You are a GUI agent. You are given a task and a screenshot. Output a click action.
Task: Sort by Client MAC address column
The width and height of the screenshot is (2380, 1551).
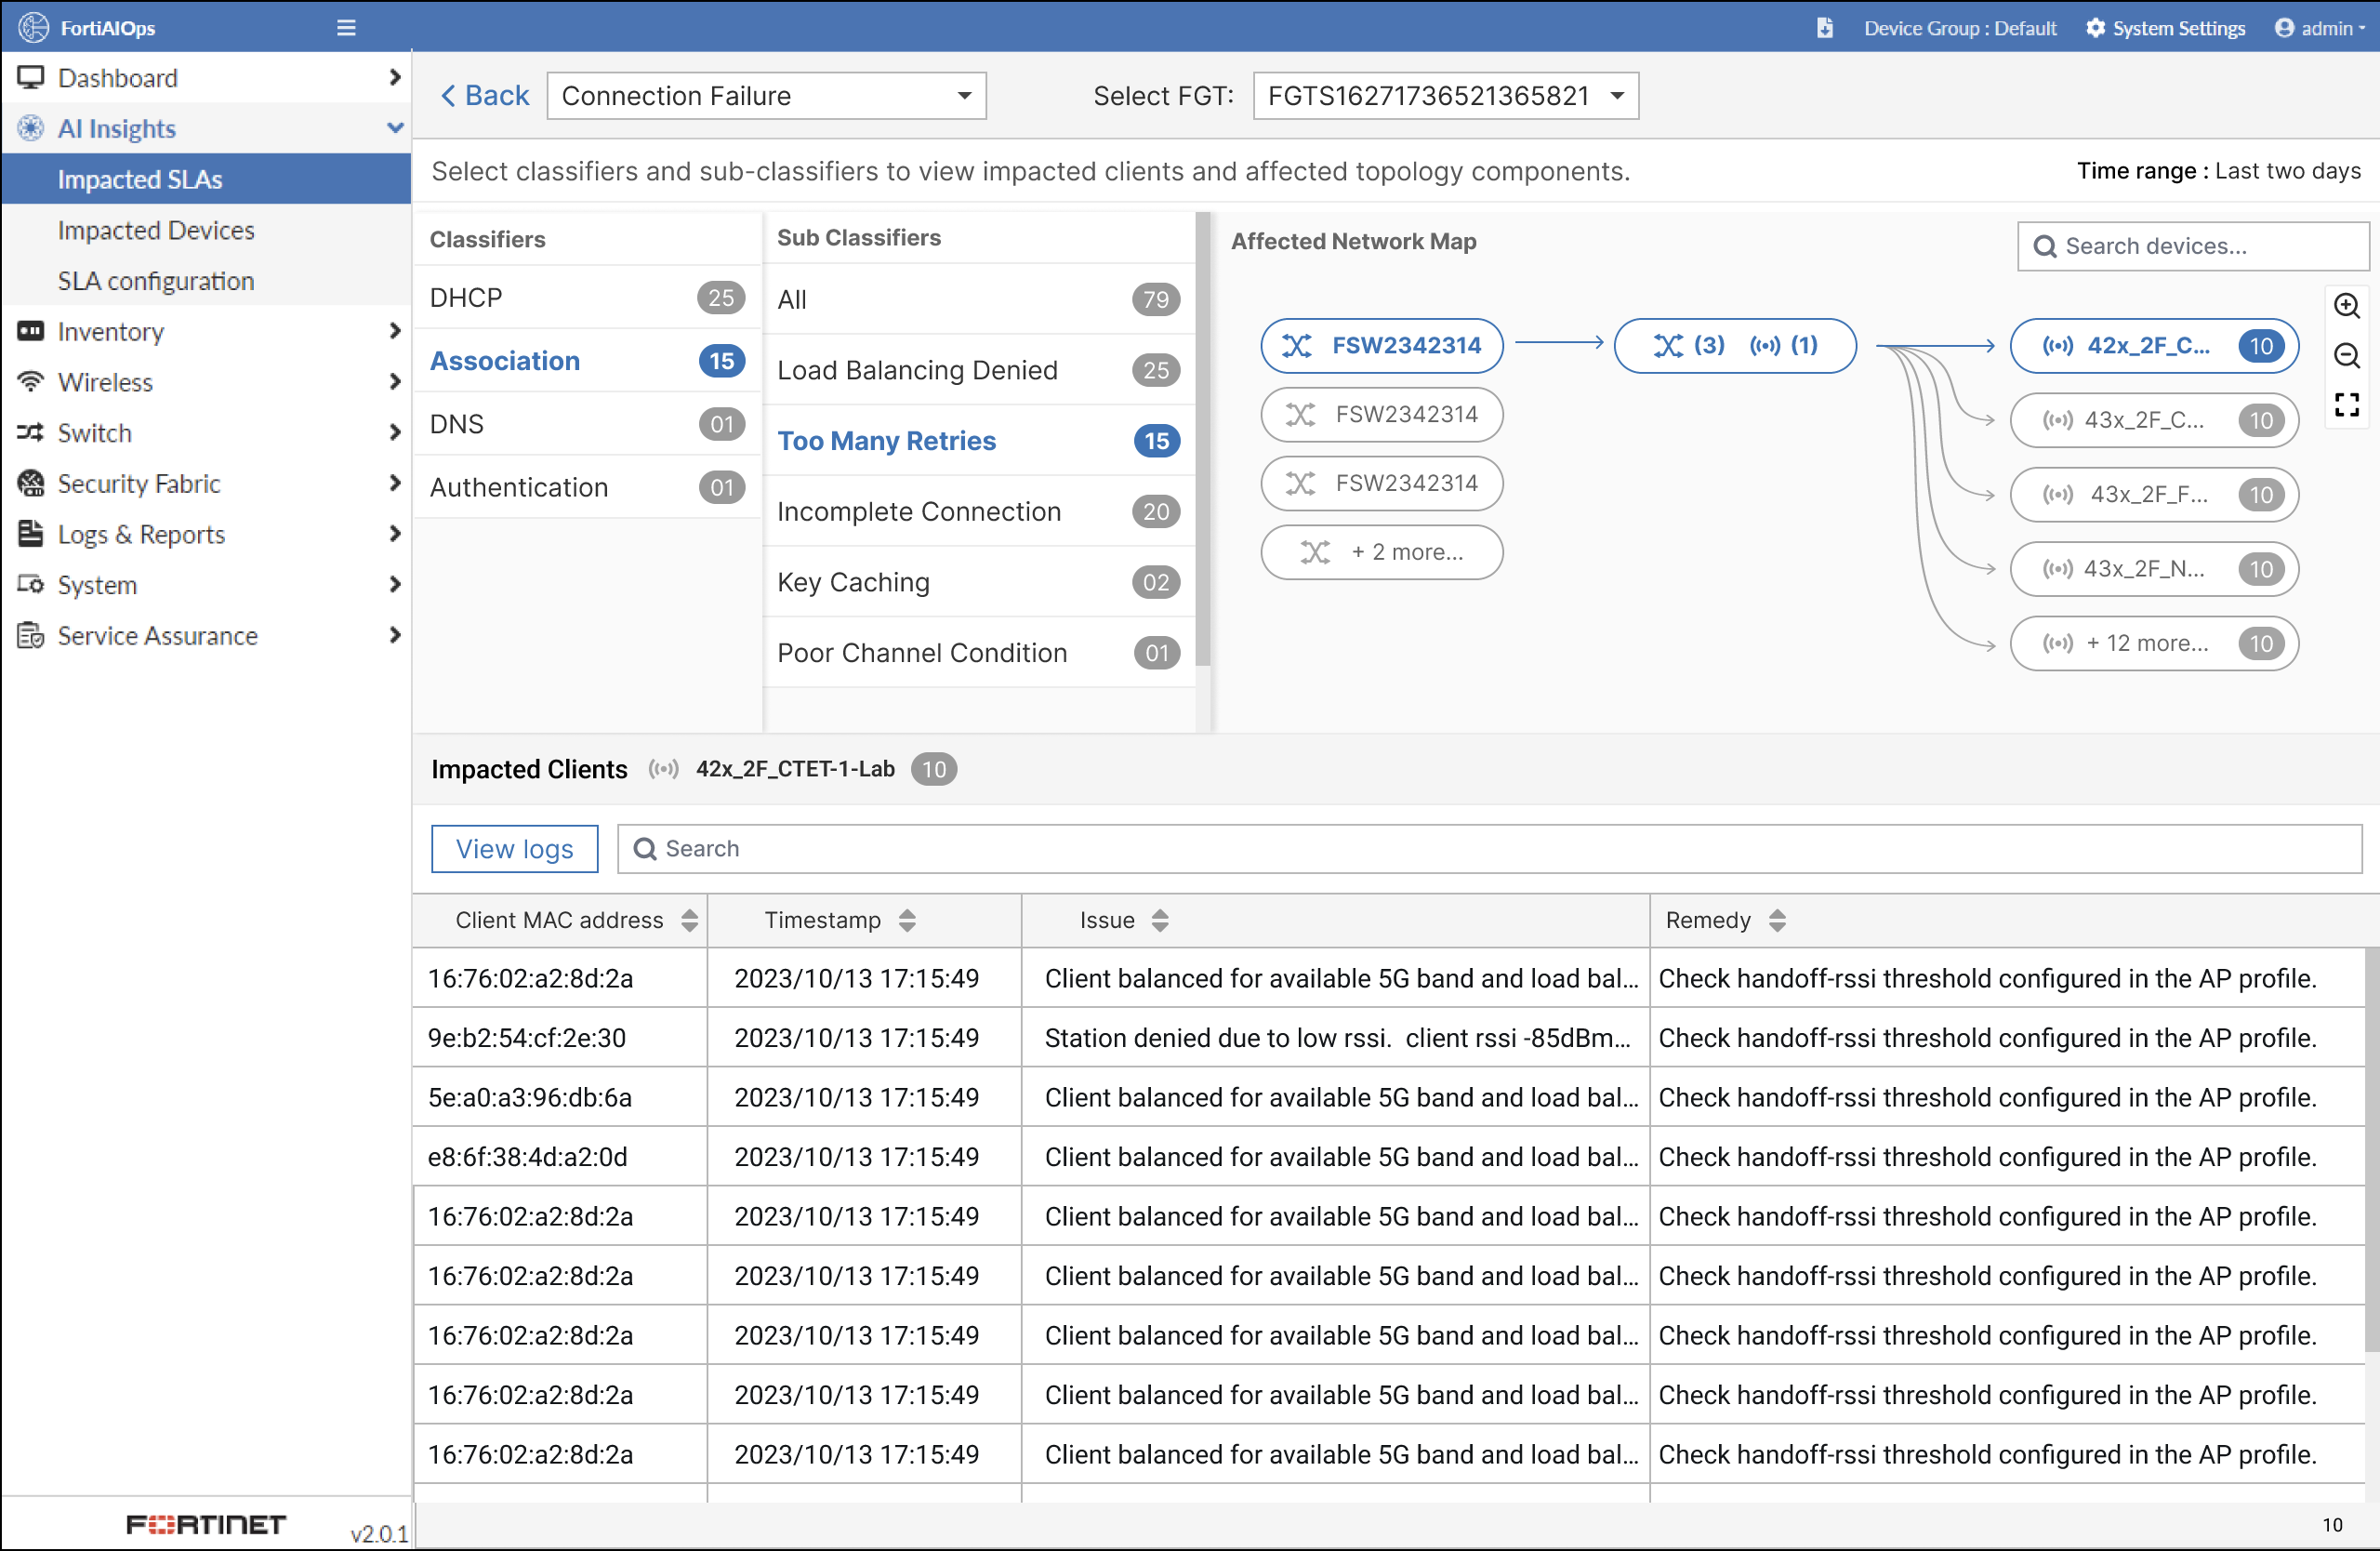click(x=689, y=920)
